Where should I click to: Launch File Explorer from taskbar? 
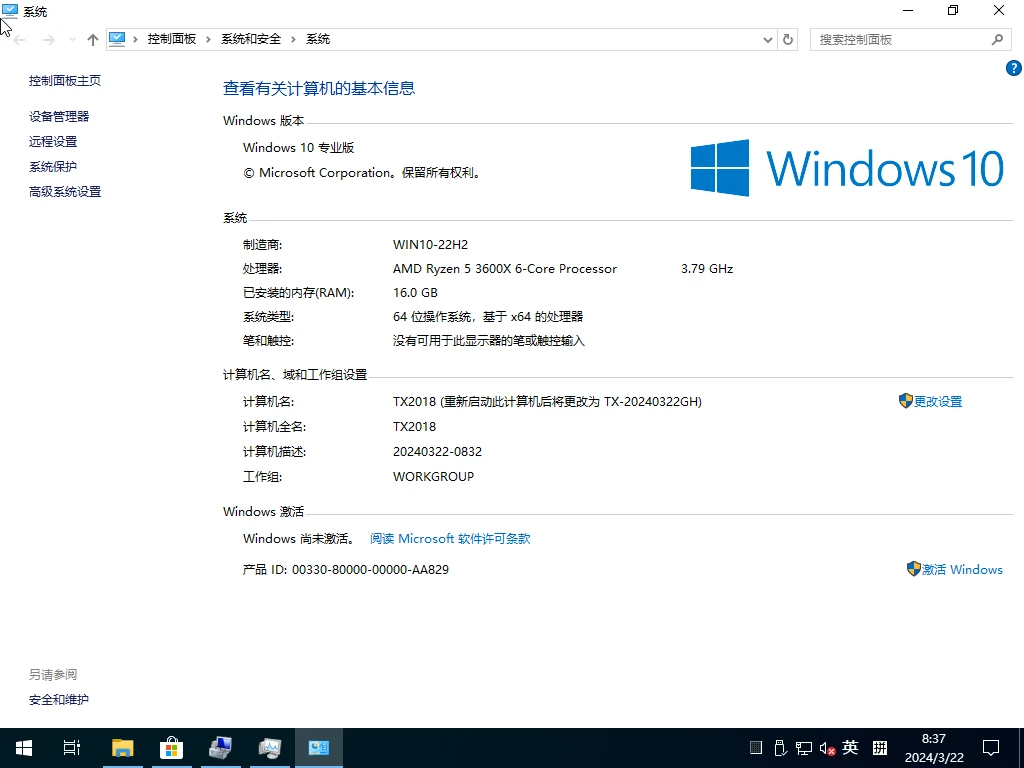click(x=122, y=747)
